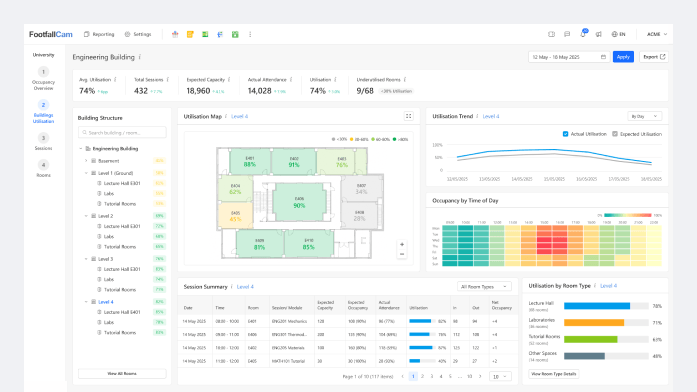Click info icon beside Actual Attendance
This screenshot has width=697, height=392.
291,80
